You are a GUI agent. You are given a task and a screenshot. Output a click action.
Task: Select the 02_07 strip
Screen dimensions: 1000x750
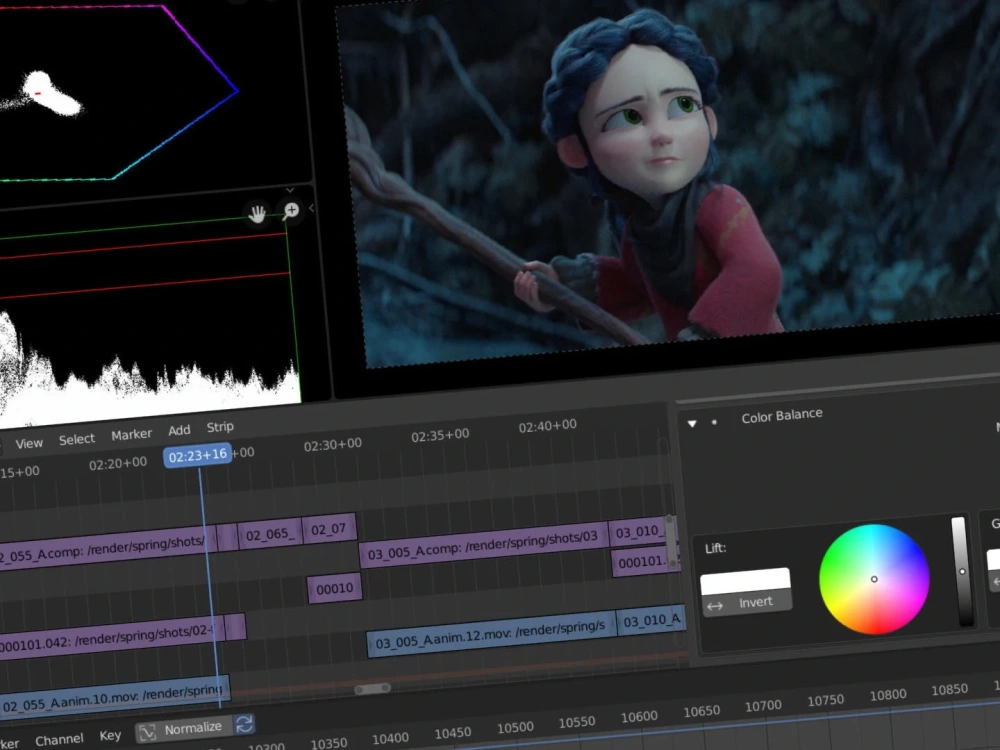coord(329,529)
